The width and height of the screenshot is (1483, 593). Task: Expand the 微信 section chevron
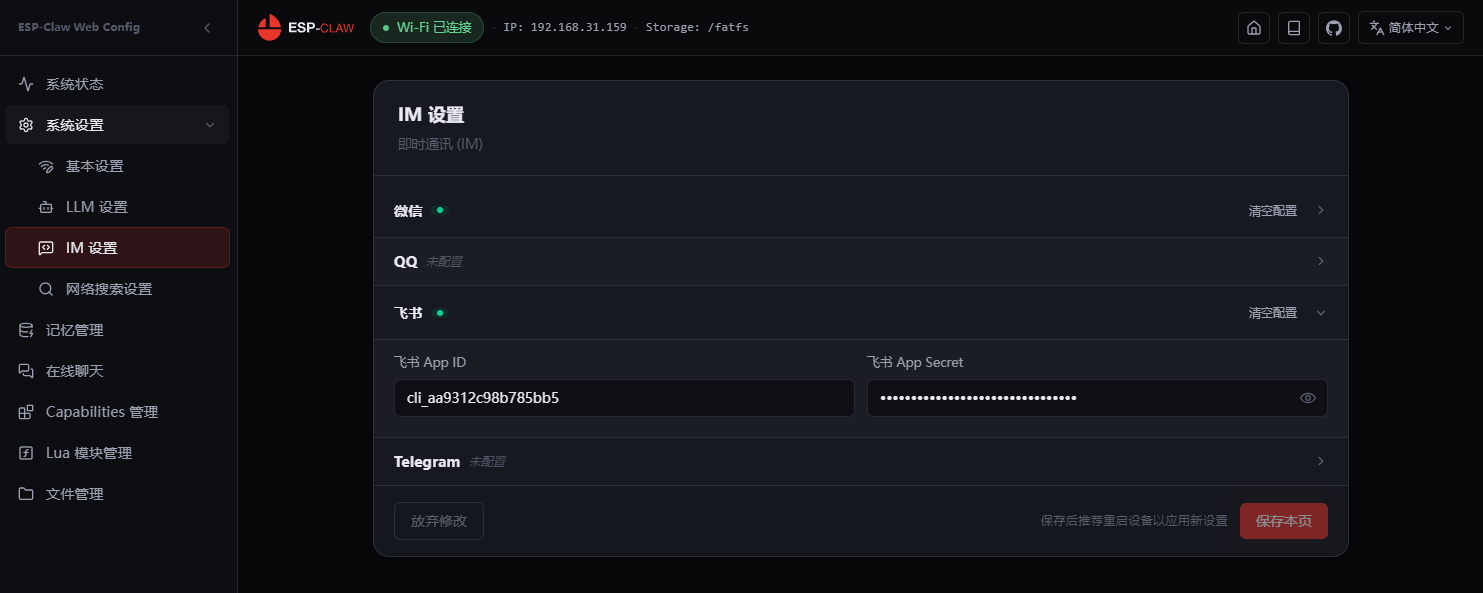pos(1321,211)
